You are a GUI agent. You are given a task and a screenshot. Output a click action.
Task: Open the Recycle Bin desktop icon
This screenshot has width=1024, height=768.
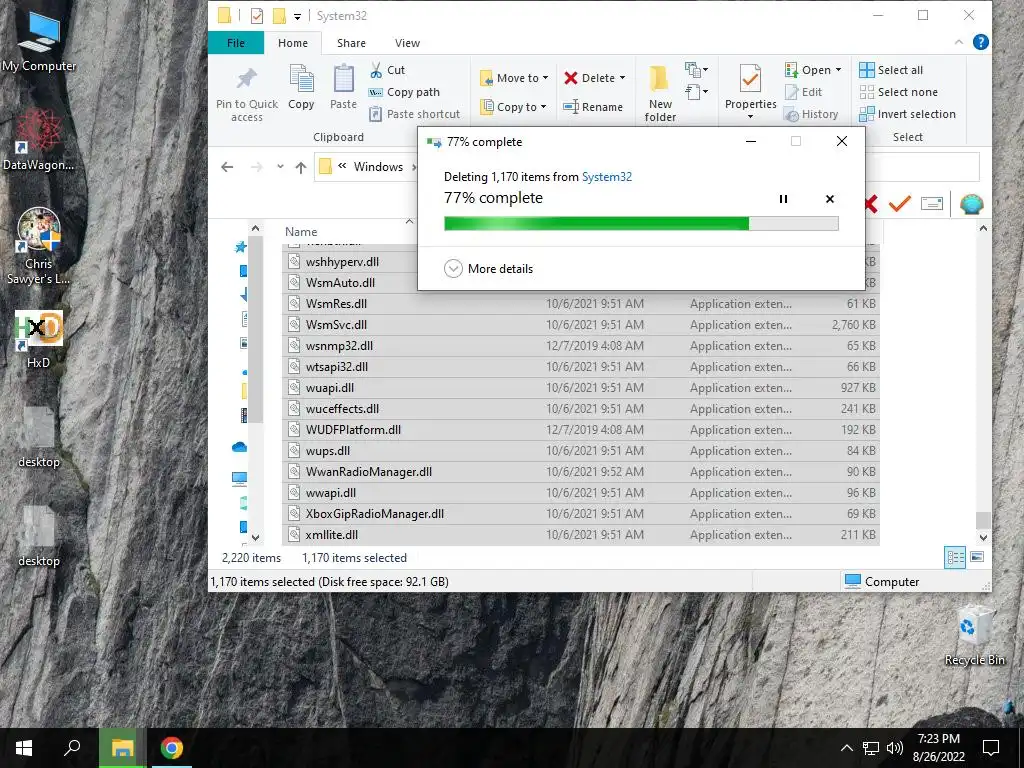click(x=974, y=636)
